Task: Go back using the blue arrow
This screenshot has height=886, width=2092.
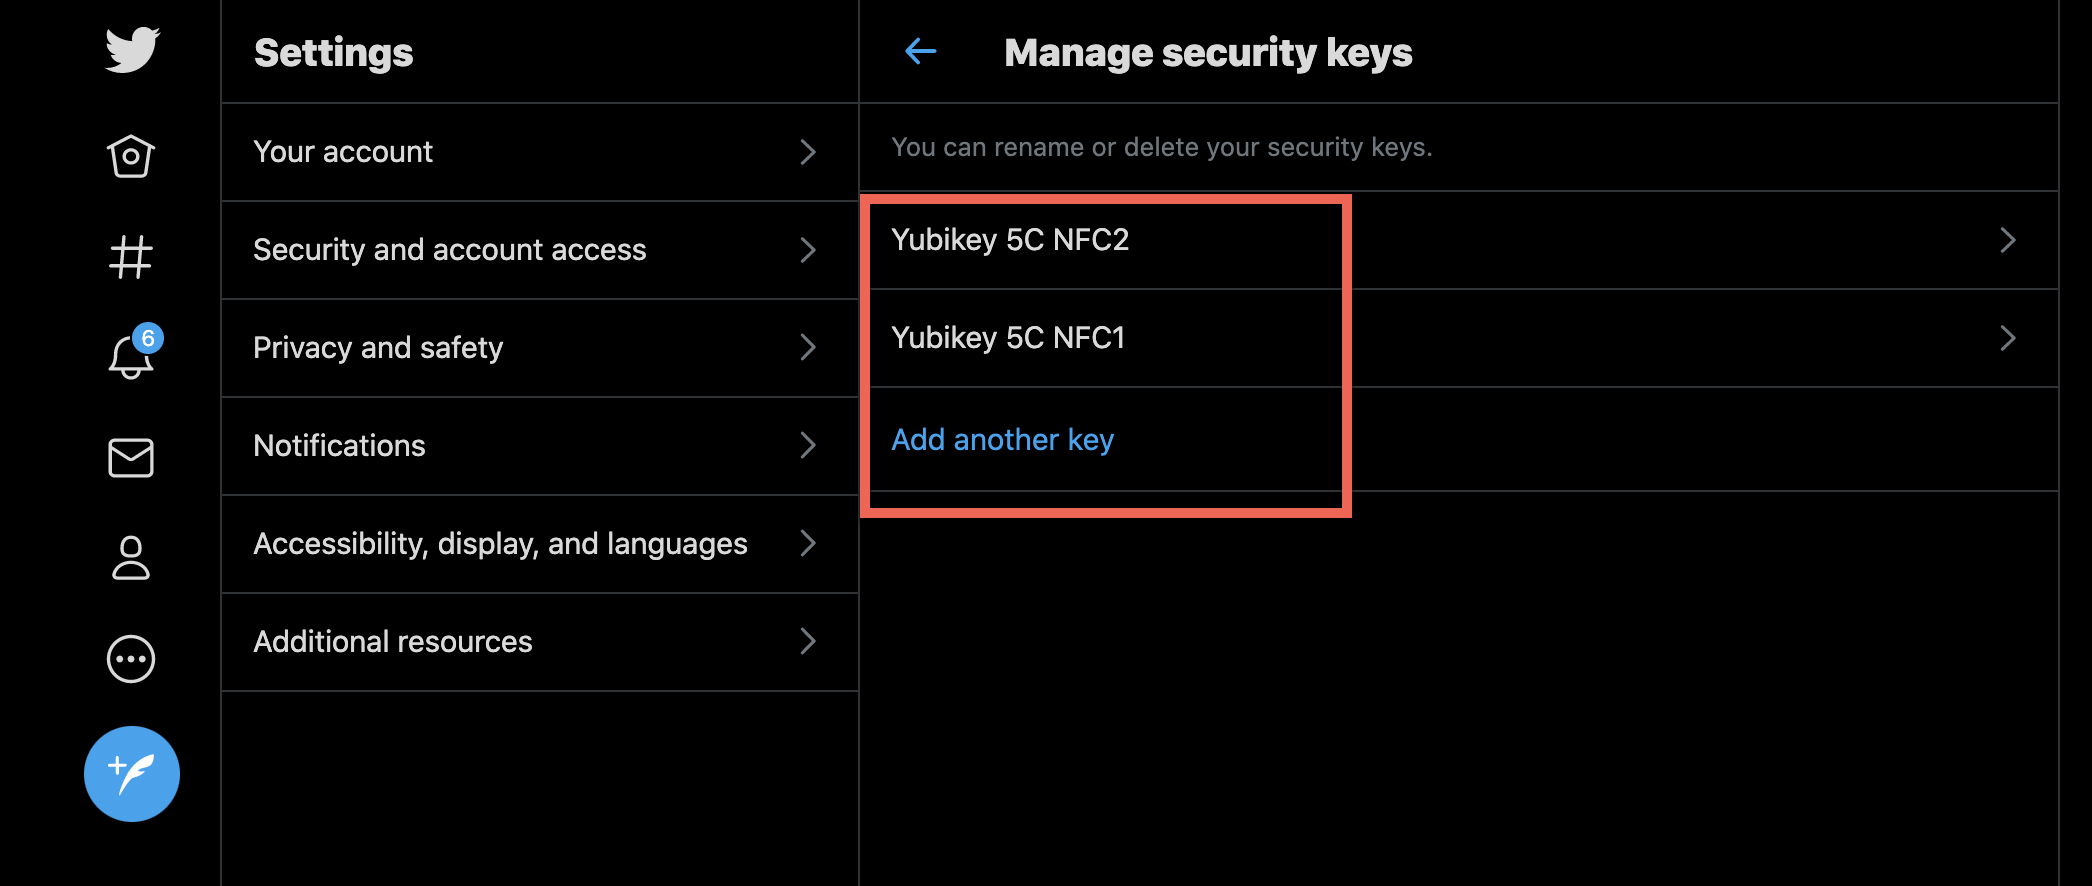Action: (x=920, y=51)
